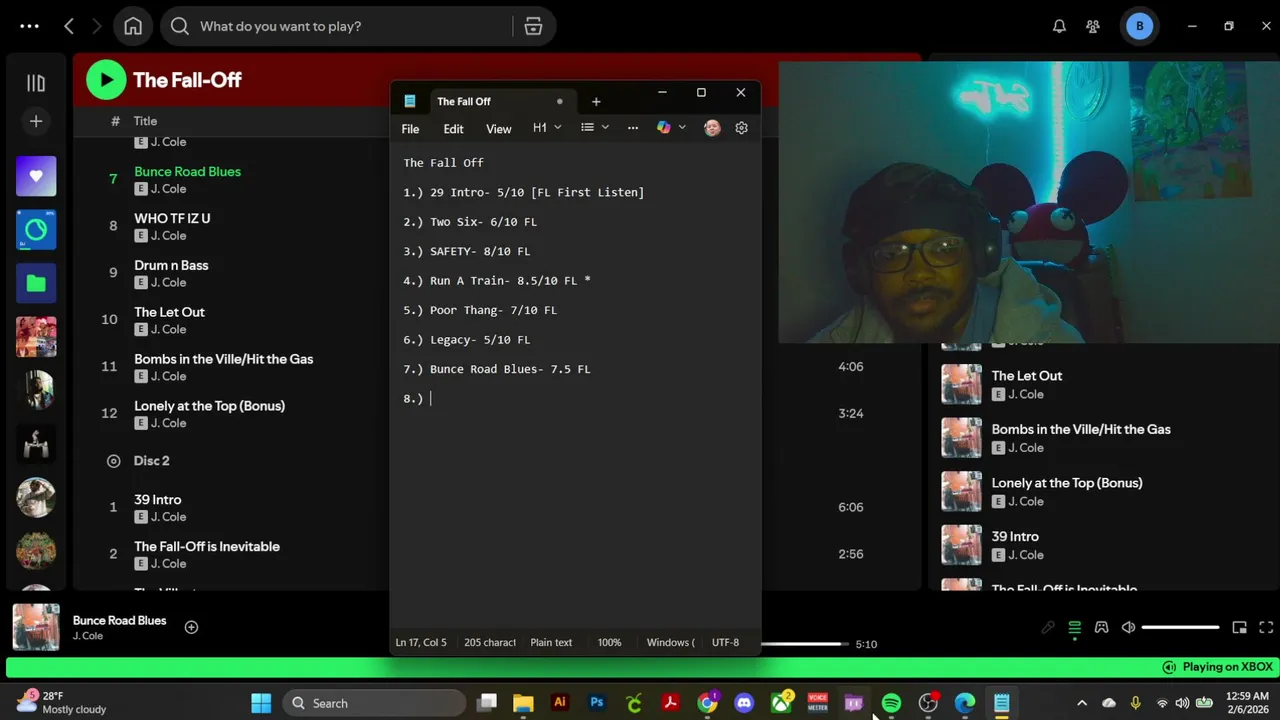Screen dimensions: 1280x720
Task: Open Copilot icon in Notepad toolbar
Action: pyautogui.click(x=663, y=128)
